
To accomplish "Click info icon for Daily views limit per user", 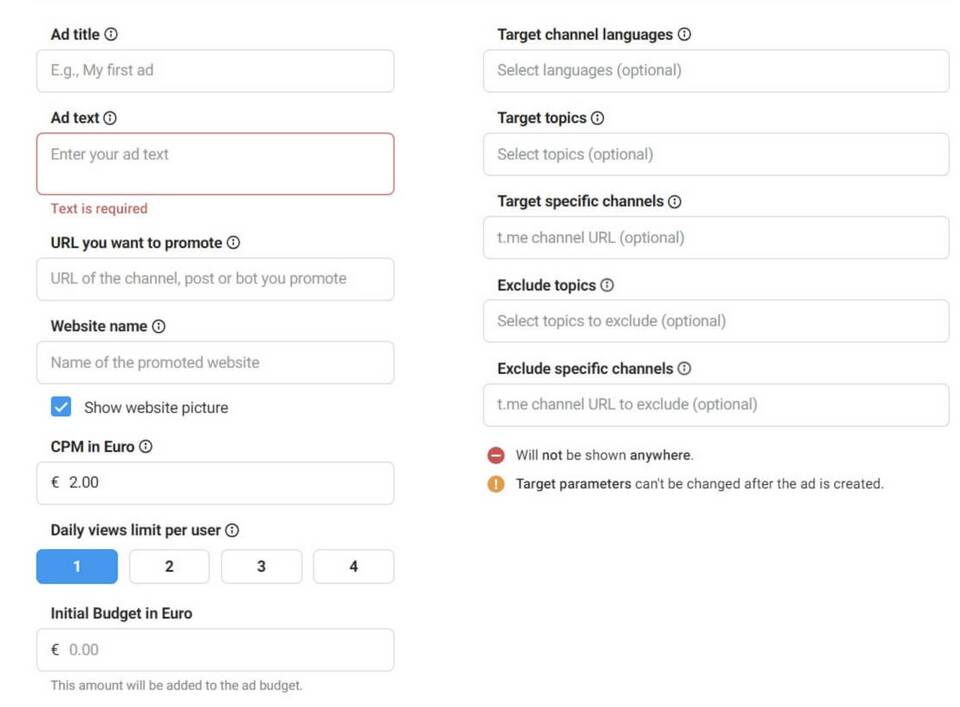I will tap(232, 530).
